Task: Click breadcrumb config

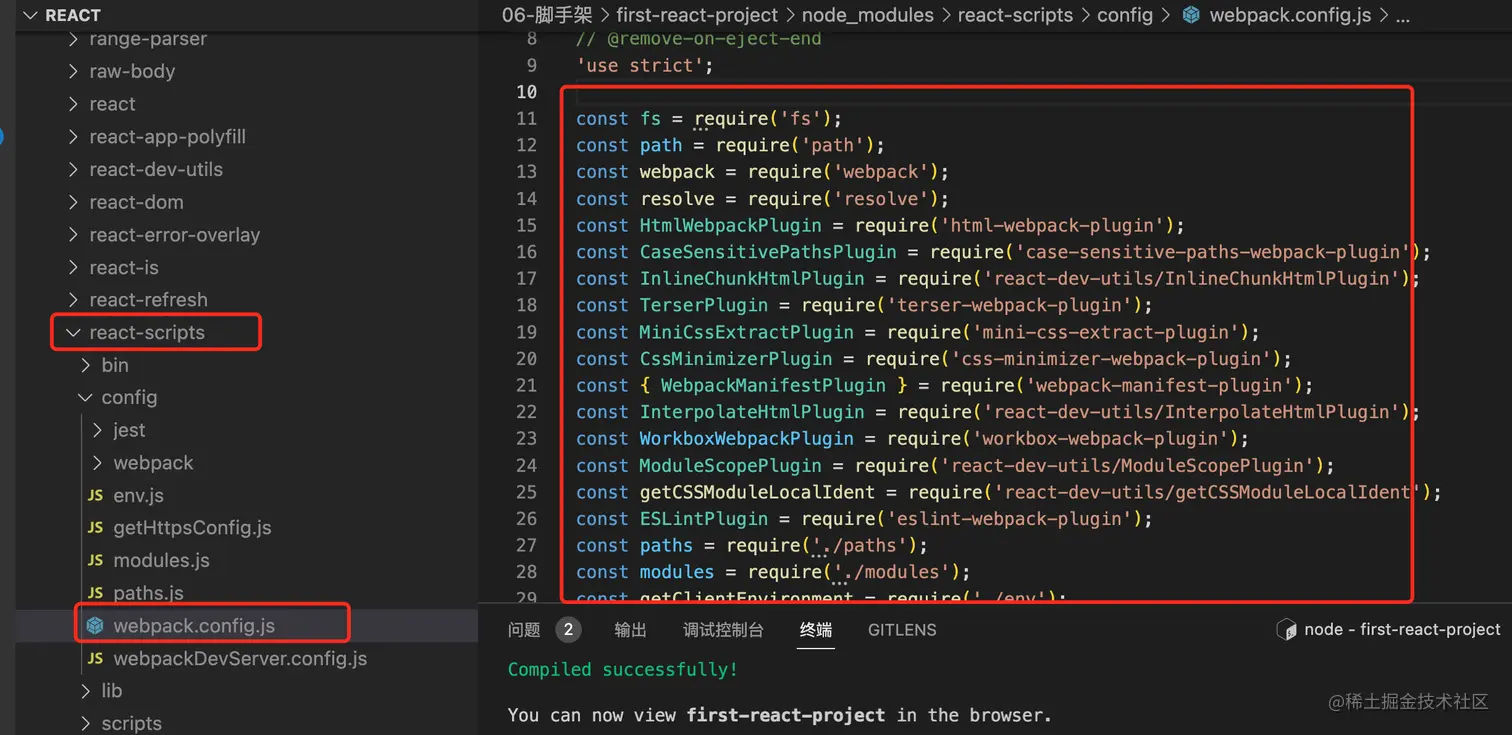Action: click(x=1125, y=15)
